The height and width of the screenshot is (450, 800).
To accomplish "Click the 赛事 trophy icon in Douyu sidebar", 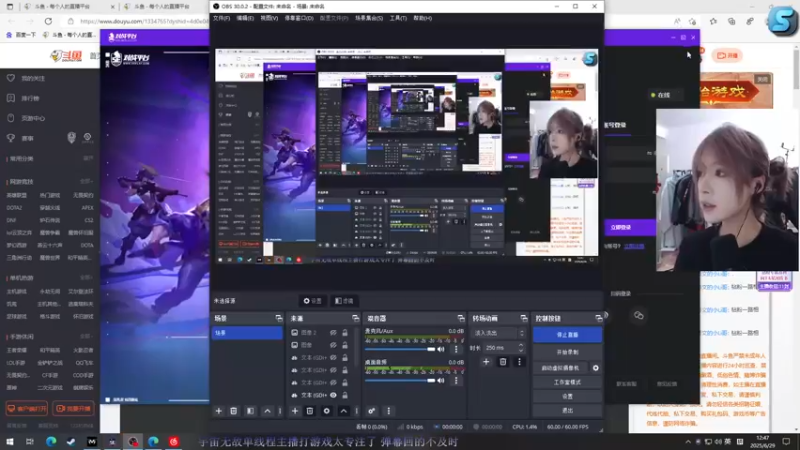I will pos(11,138).
